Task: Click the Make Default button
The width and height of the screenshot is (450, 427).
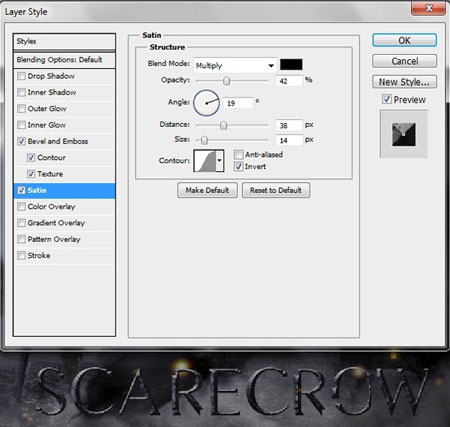Action: tap(207, 190)
